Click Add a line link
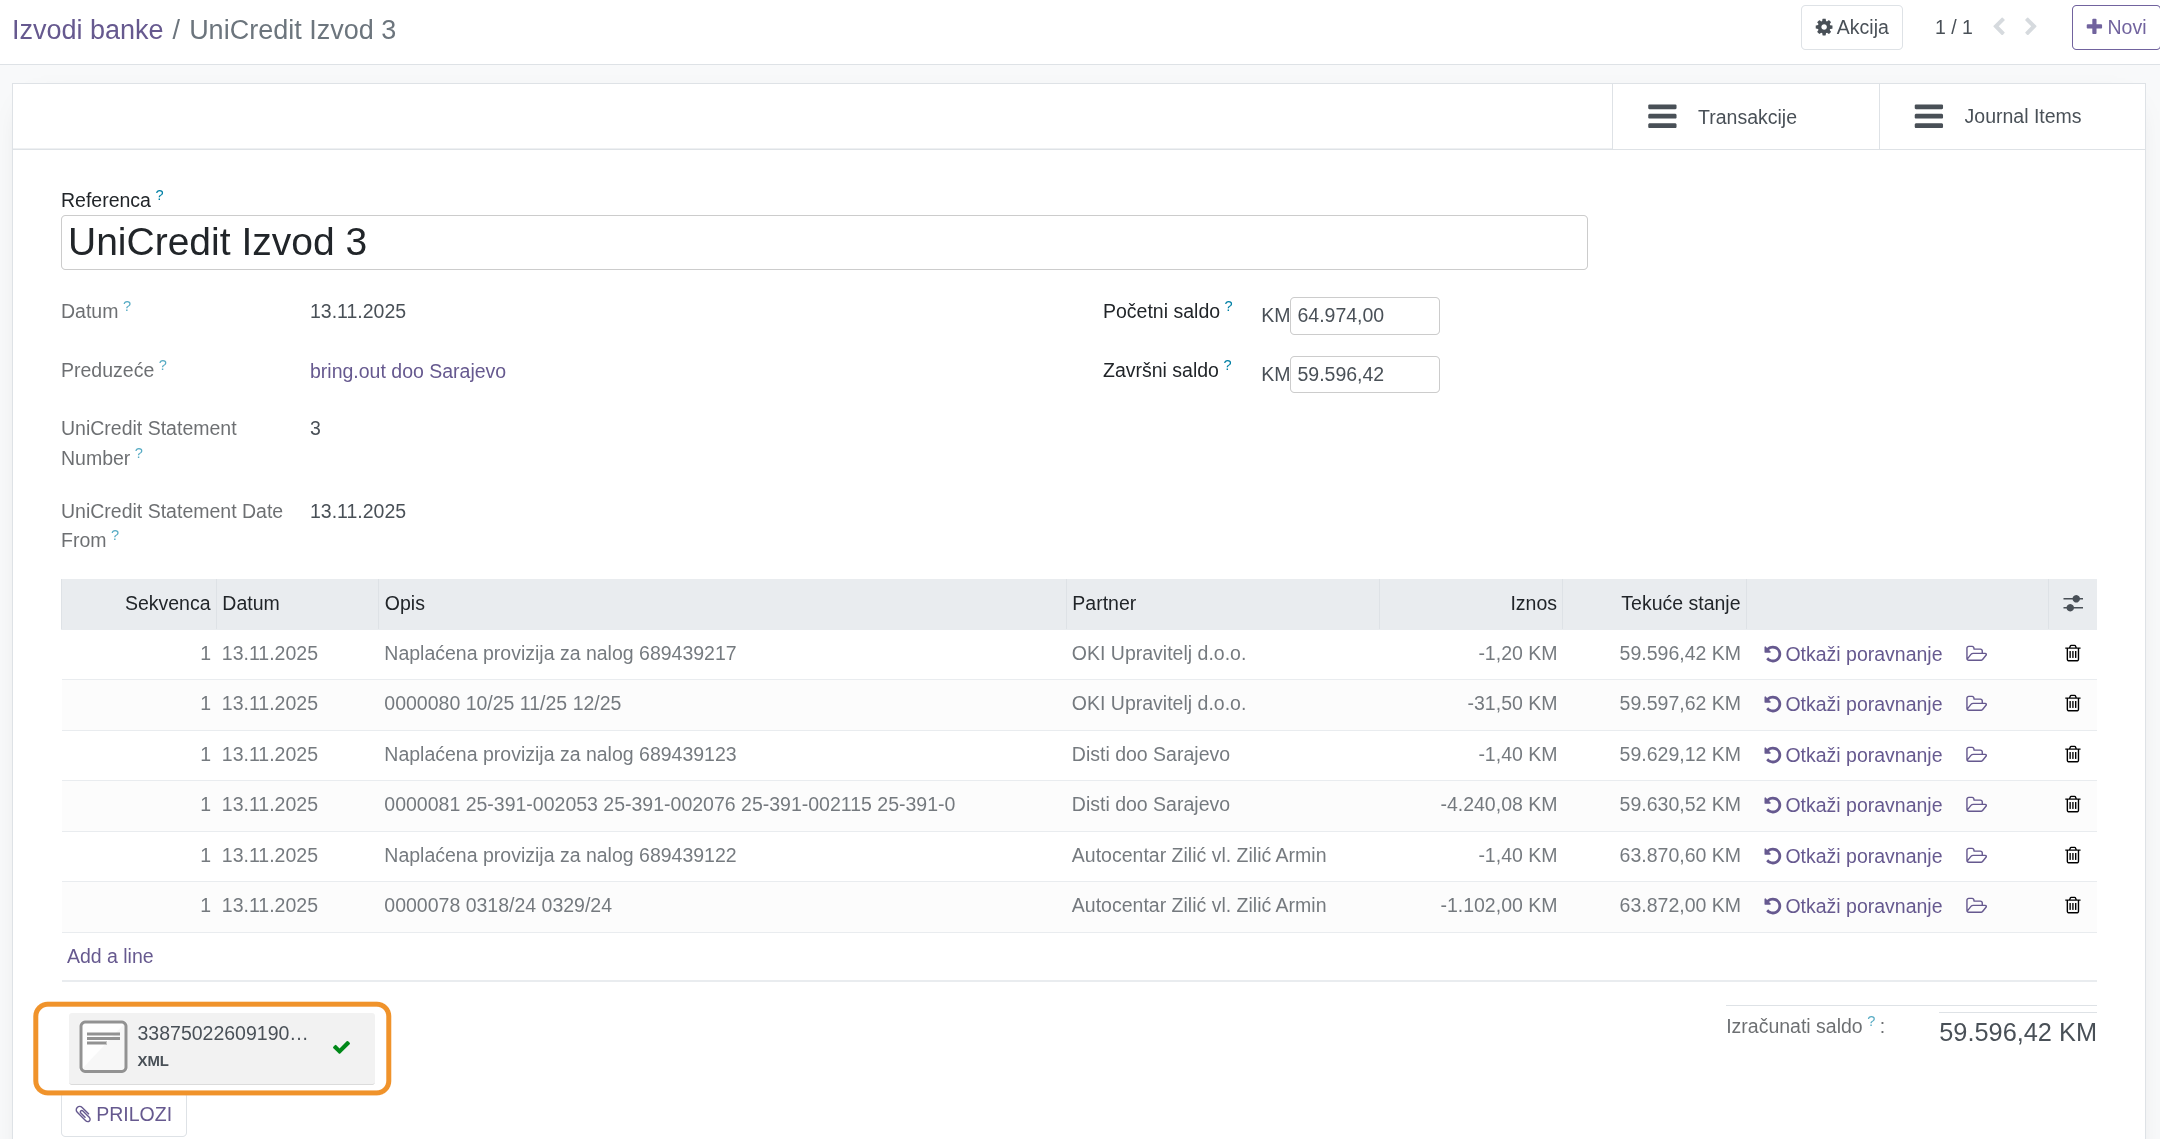Screen dimensions: 2160x1139 tap(110, 956)
